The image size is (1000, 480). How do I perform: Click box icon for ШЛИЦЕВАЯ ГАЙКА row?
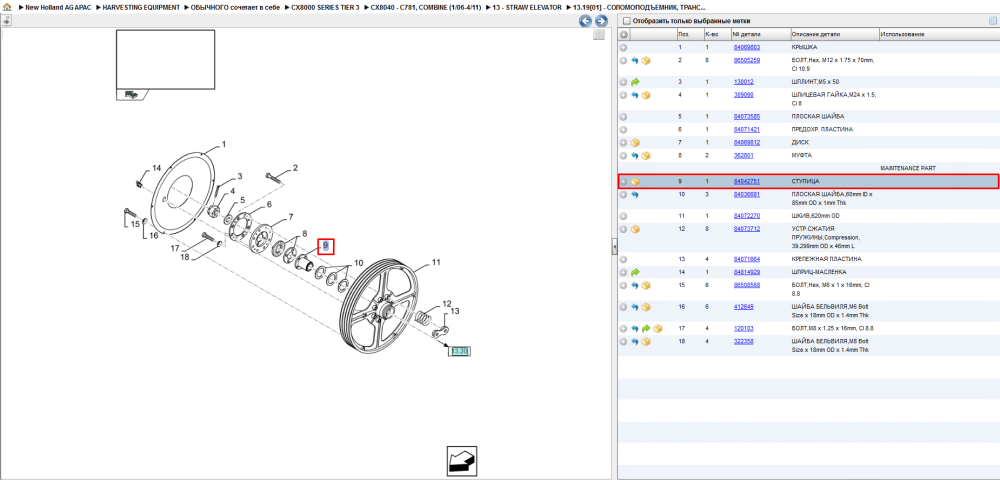coord(645,95)
